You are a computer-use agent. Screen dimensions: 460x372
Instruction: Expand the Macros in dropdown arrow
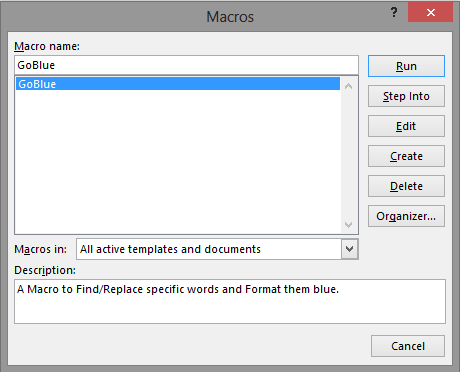349,249
